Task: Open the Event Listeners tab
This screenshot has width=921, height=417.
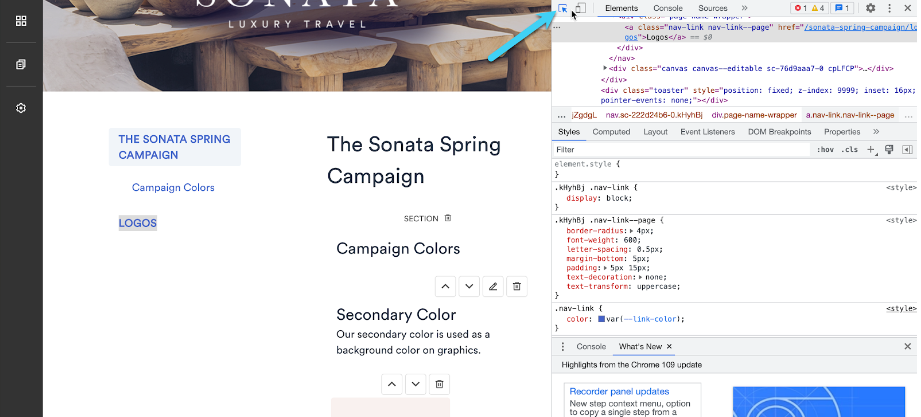Action: tap(707, 132)
